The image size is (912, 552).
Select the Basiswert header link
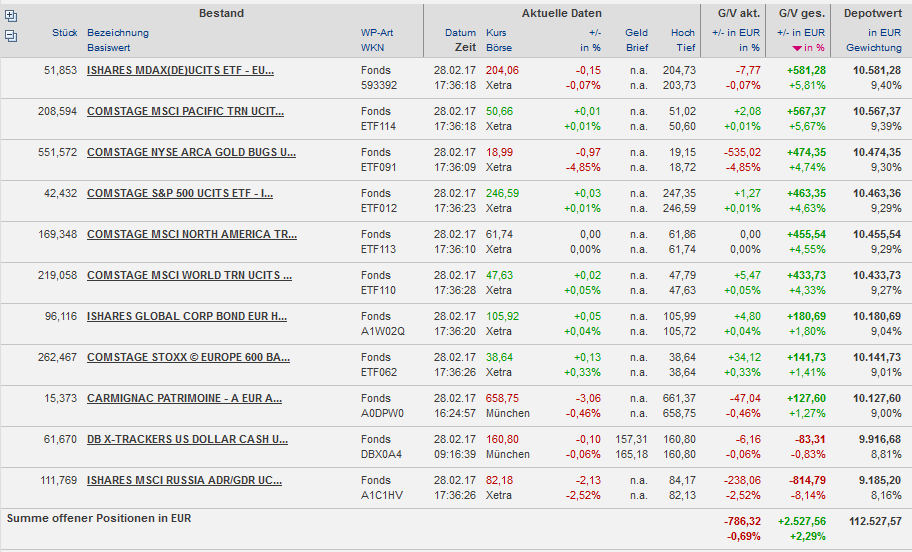pyautogui.click(x=110, y=48)
